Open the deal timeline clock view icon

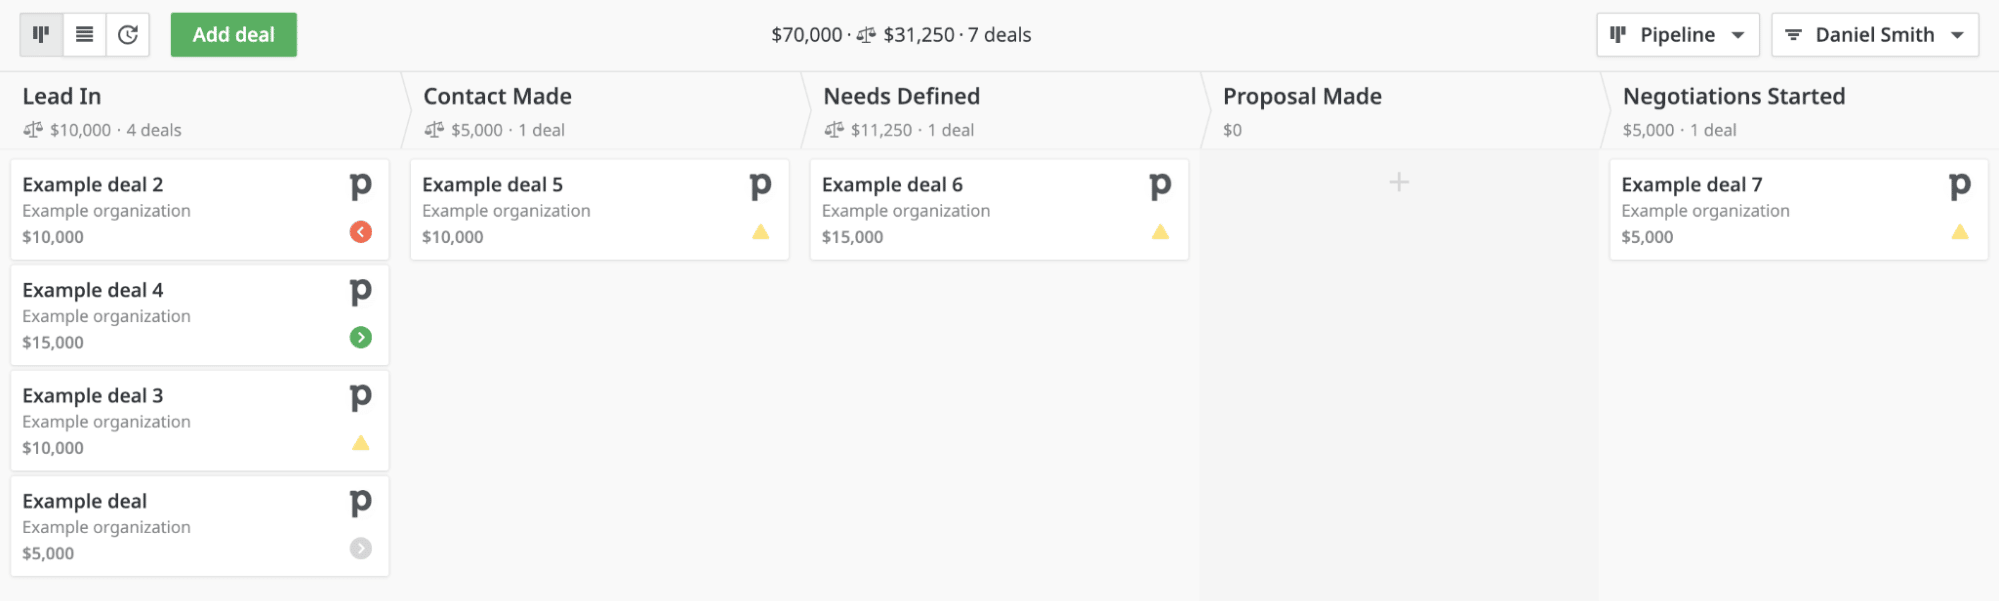[127, 33]
